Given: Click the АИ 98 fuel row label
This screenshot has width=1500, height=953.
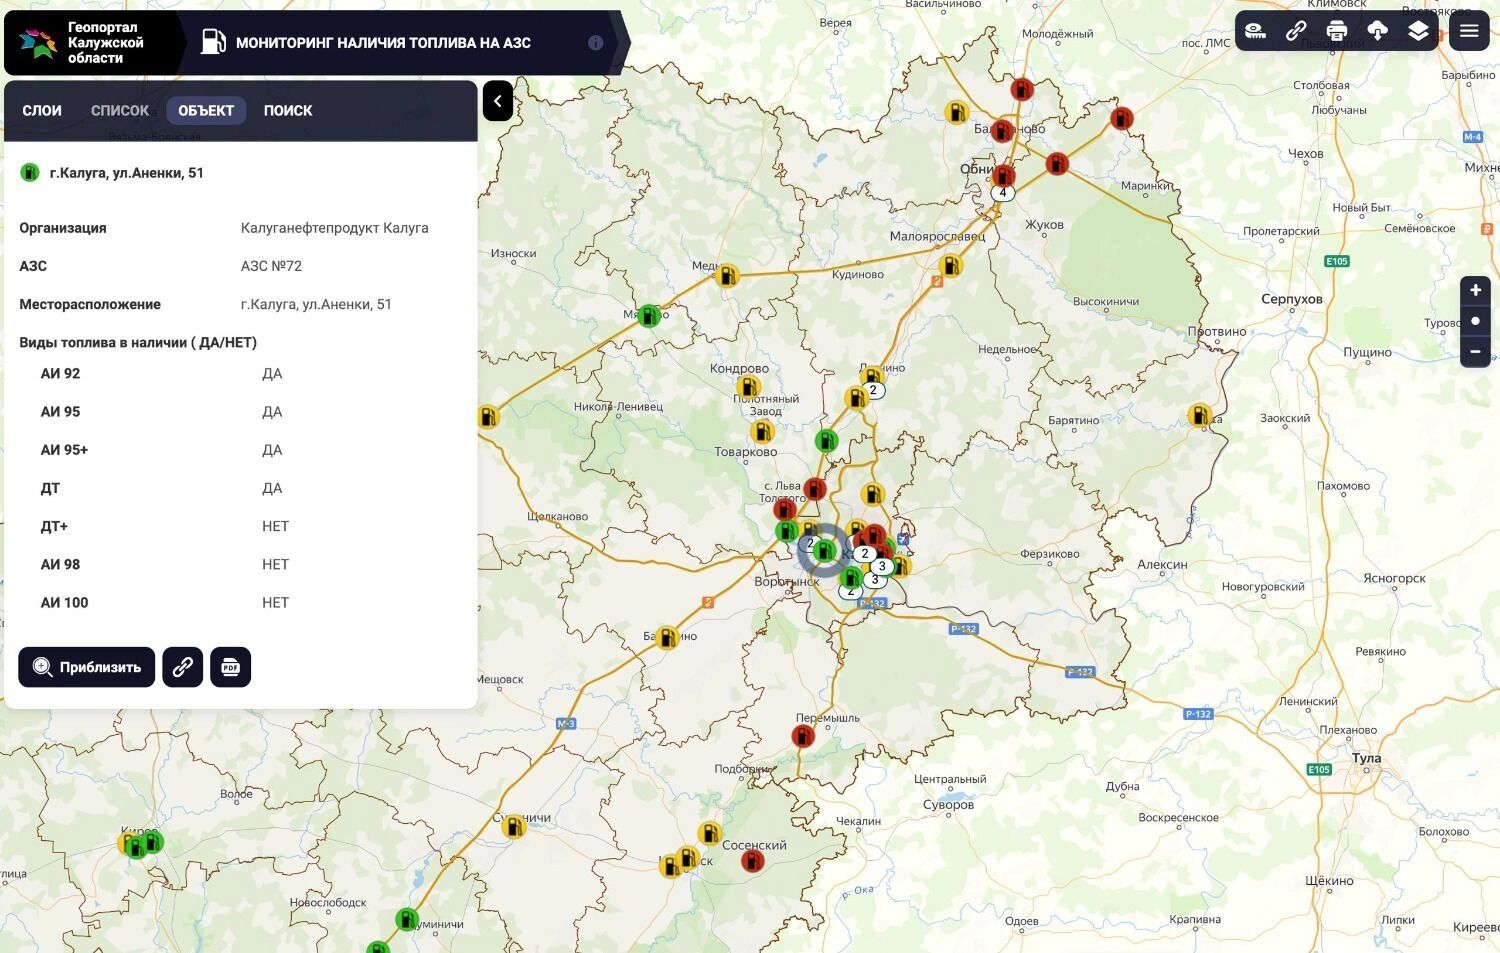Looking at the screenshot, I should point(60,564).
